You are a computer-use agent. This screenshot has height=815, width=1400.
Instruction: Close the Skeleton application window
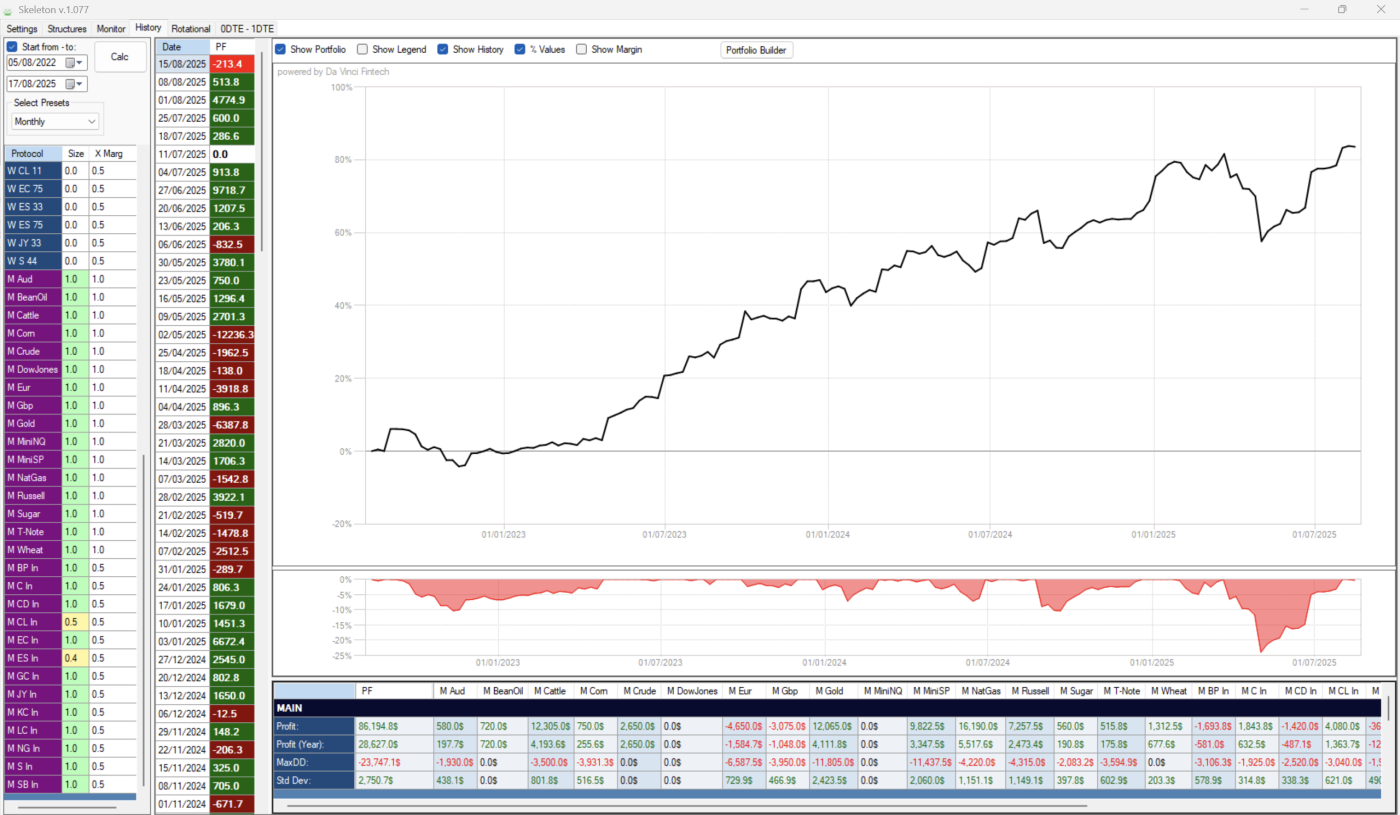click(1384, 9)
